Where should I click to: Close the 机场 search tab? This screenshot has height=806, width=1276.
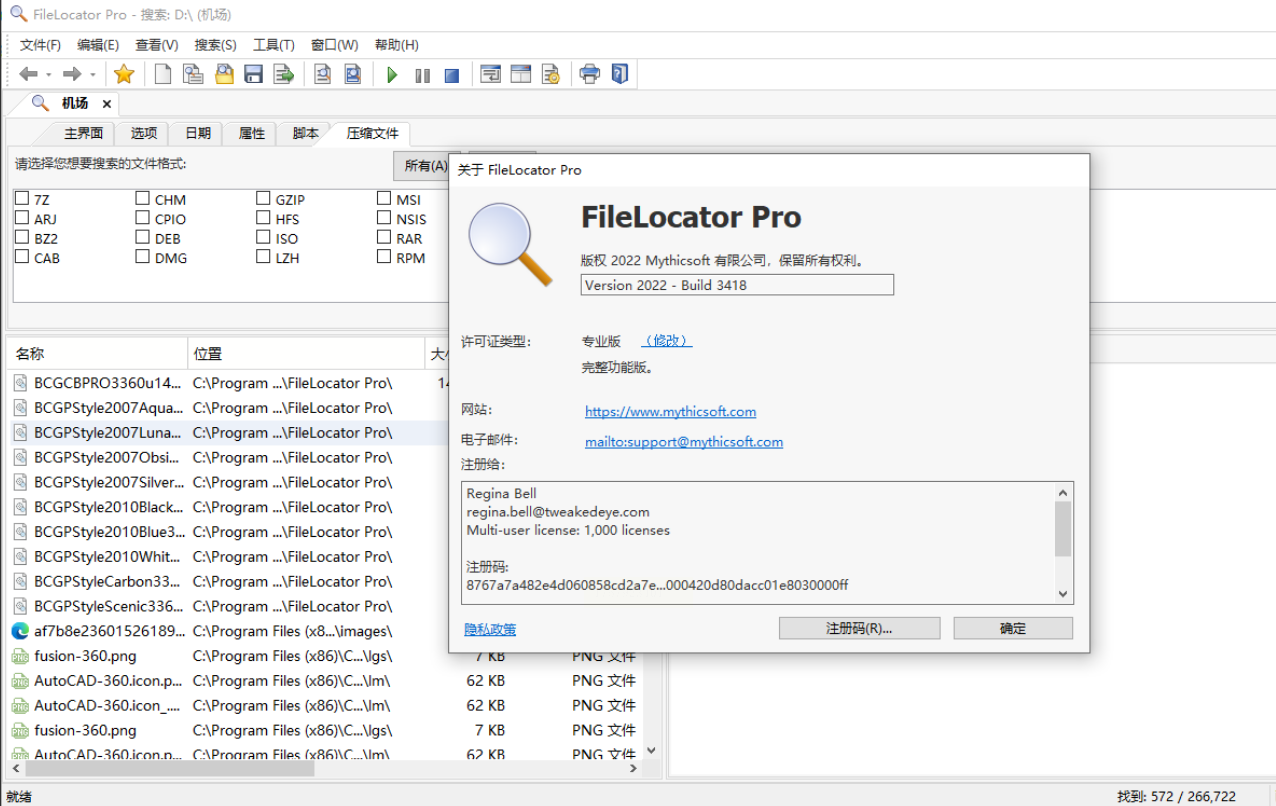click(106, 104)
